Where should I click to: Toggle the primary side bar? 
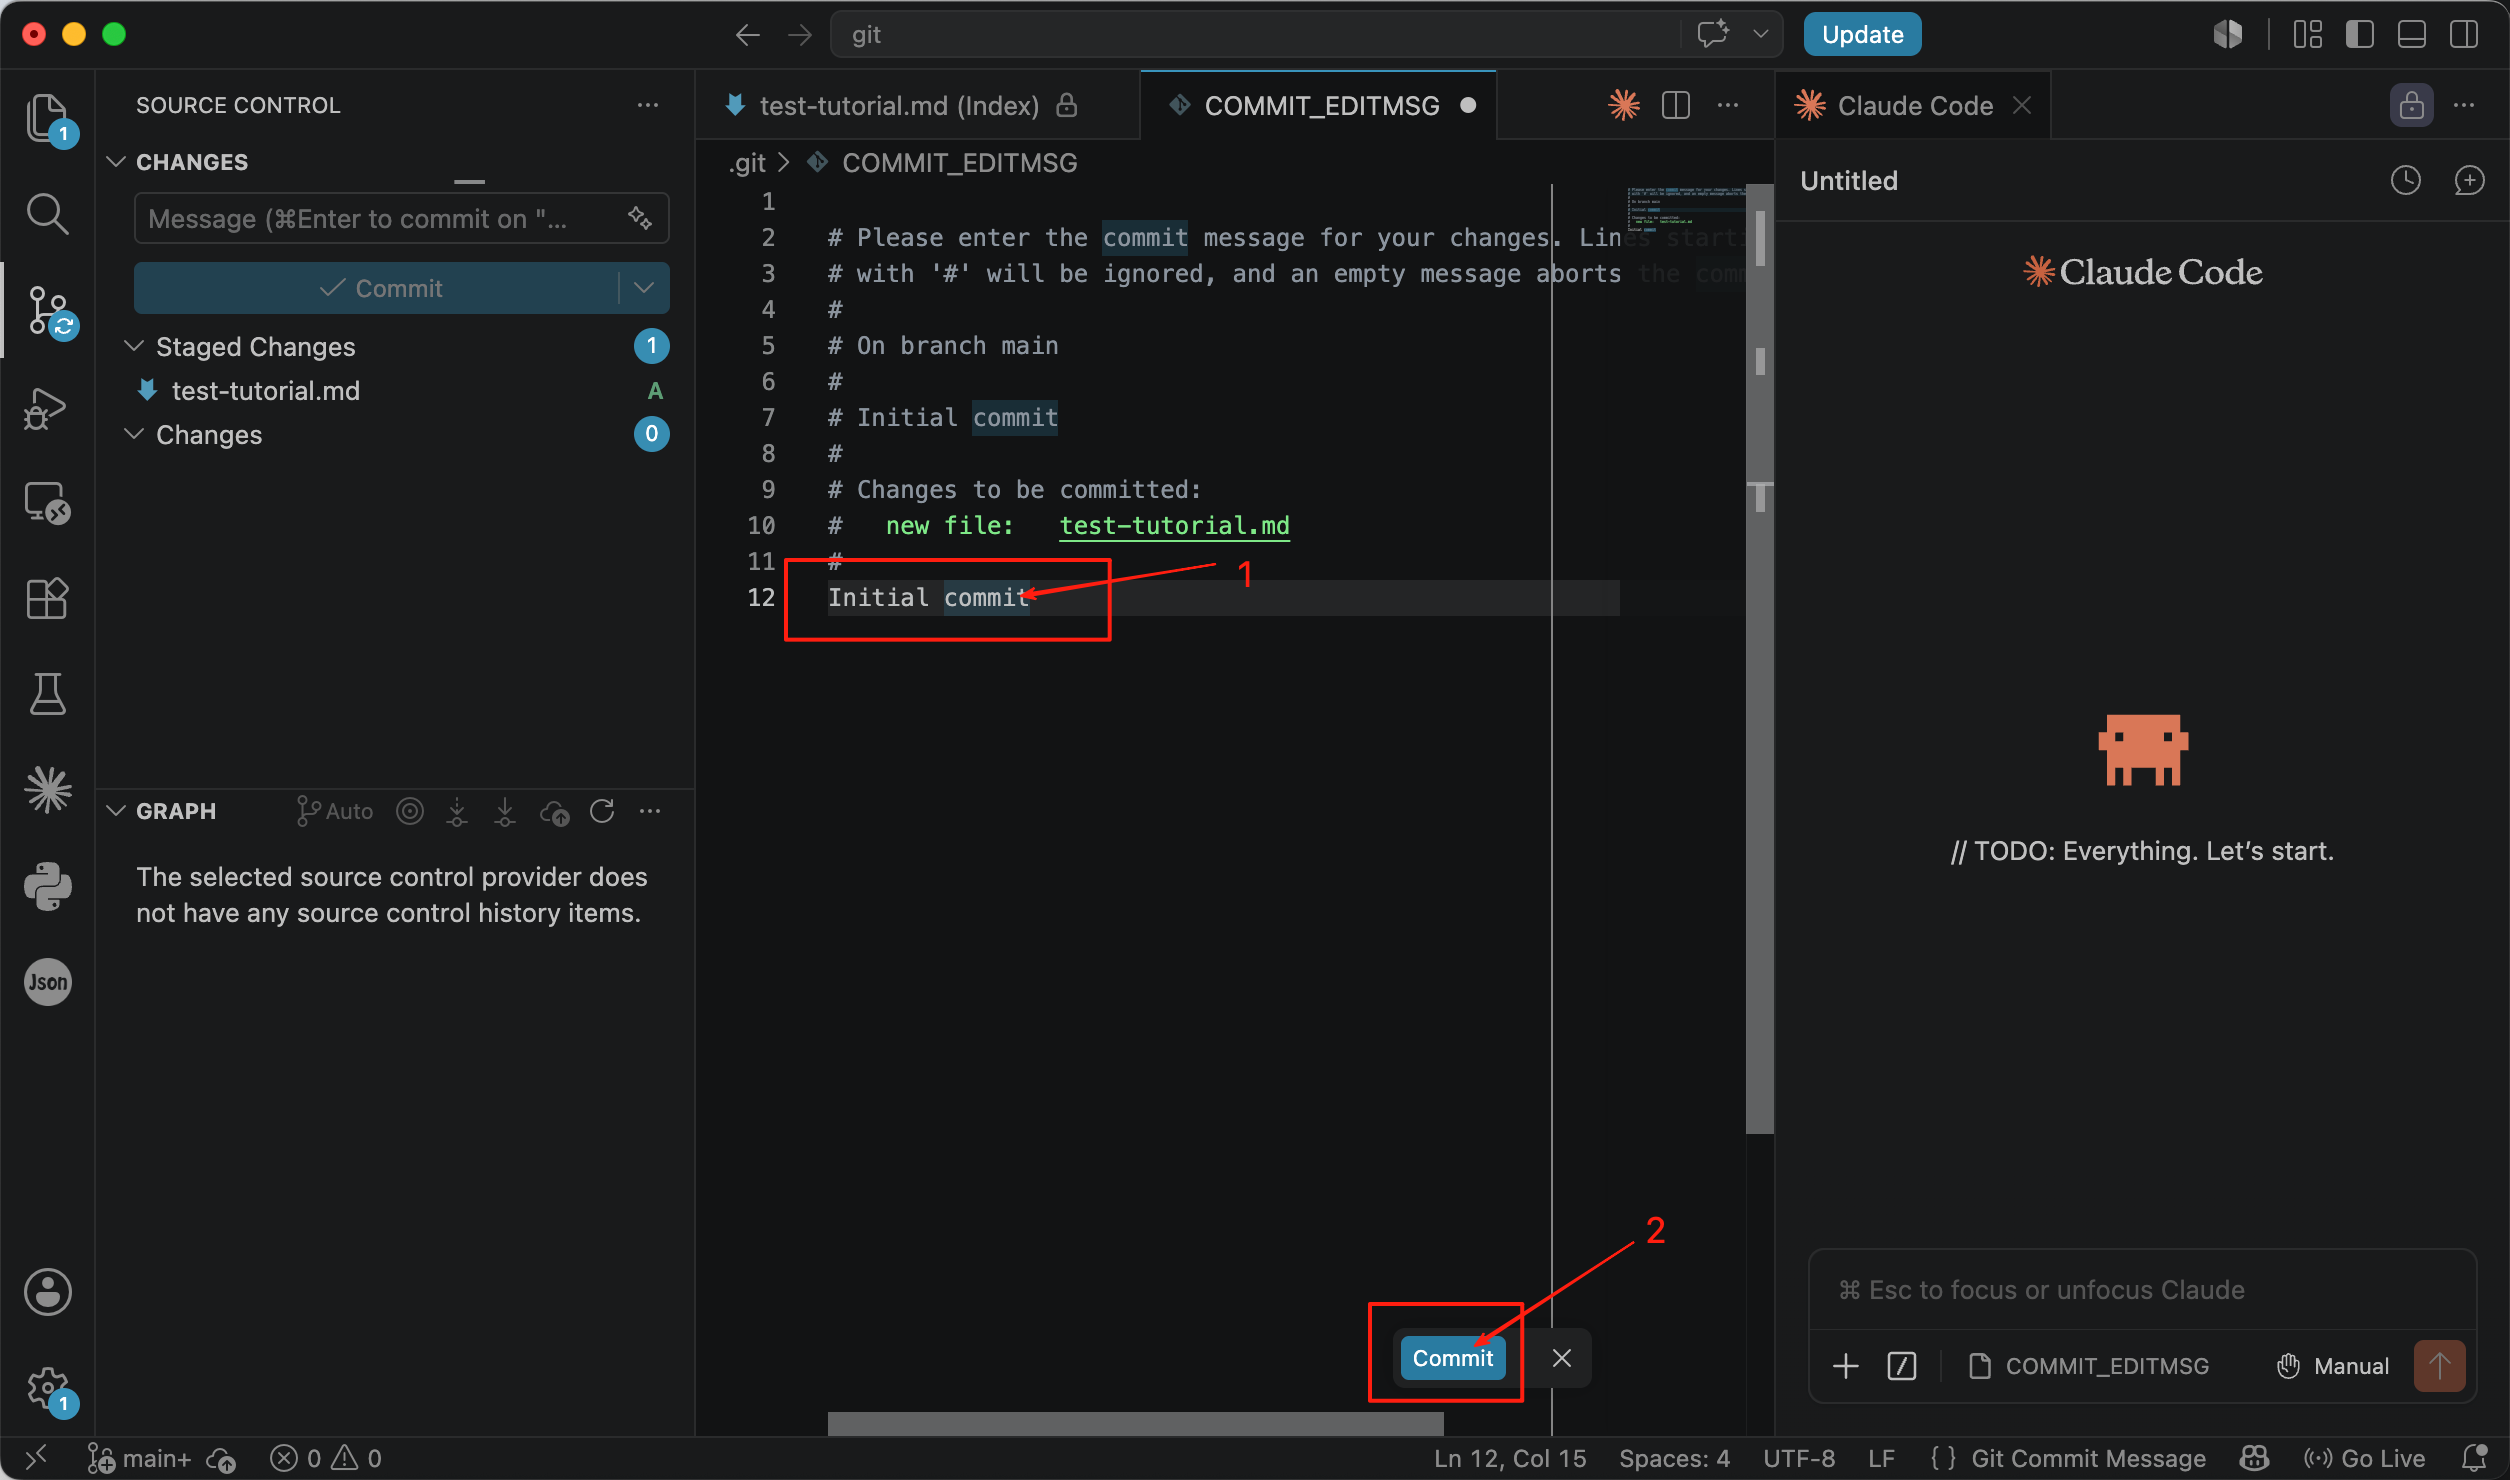pyautogui.click(x=2360, y=35)
